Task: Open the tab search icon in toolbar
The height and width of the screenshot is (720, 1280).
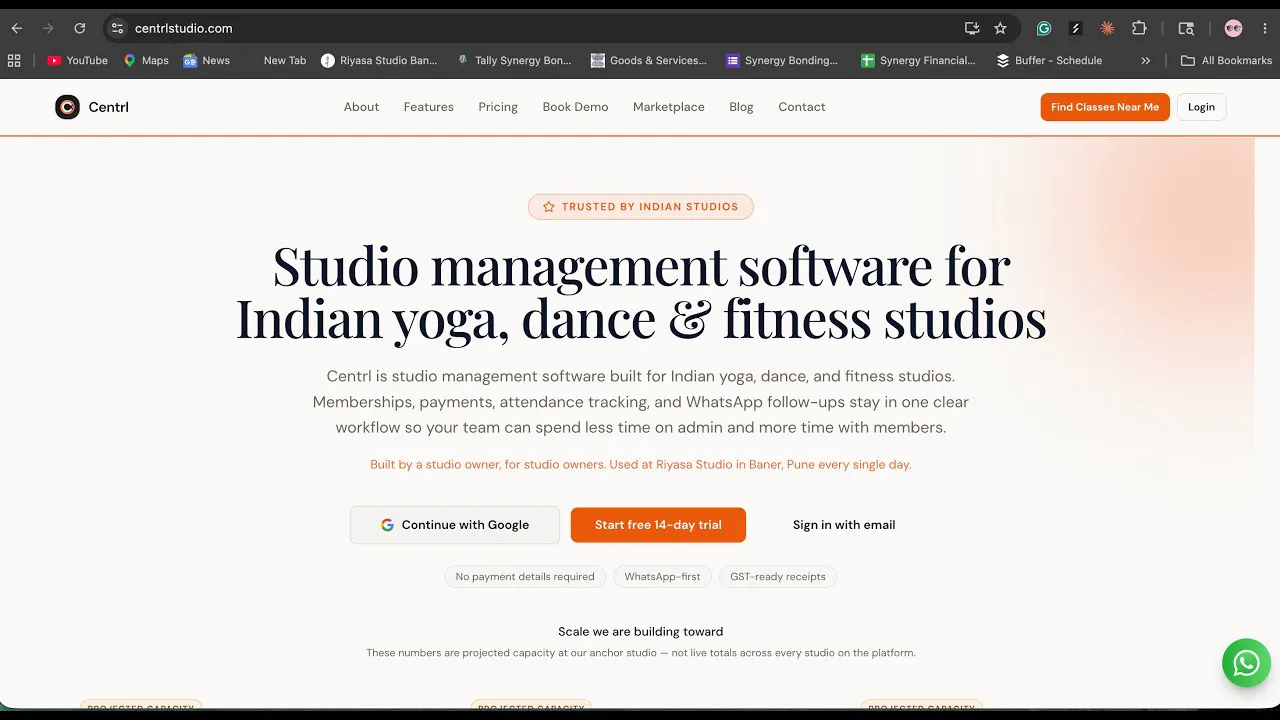Action: tap(1186, 28)
